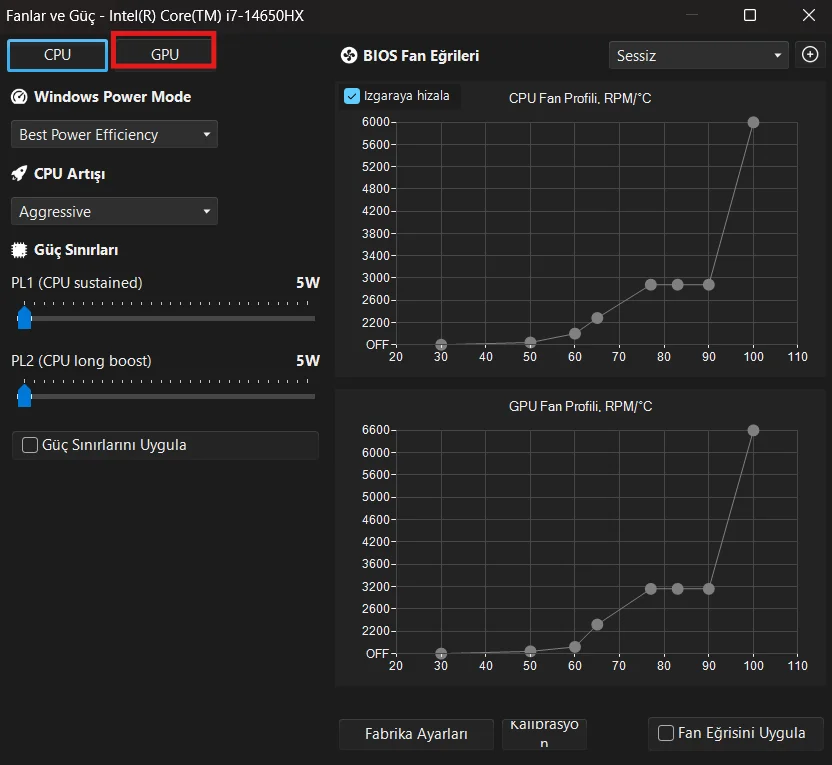832x765 pixels.
Task: Switch to the GPU tab
Action: 164,54
